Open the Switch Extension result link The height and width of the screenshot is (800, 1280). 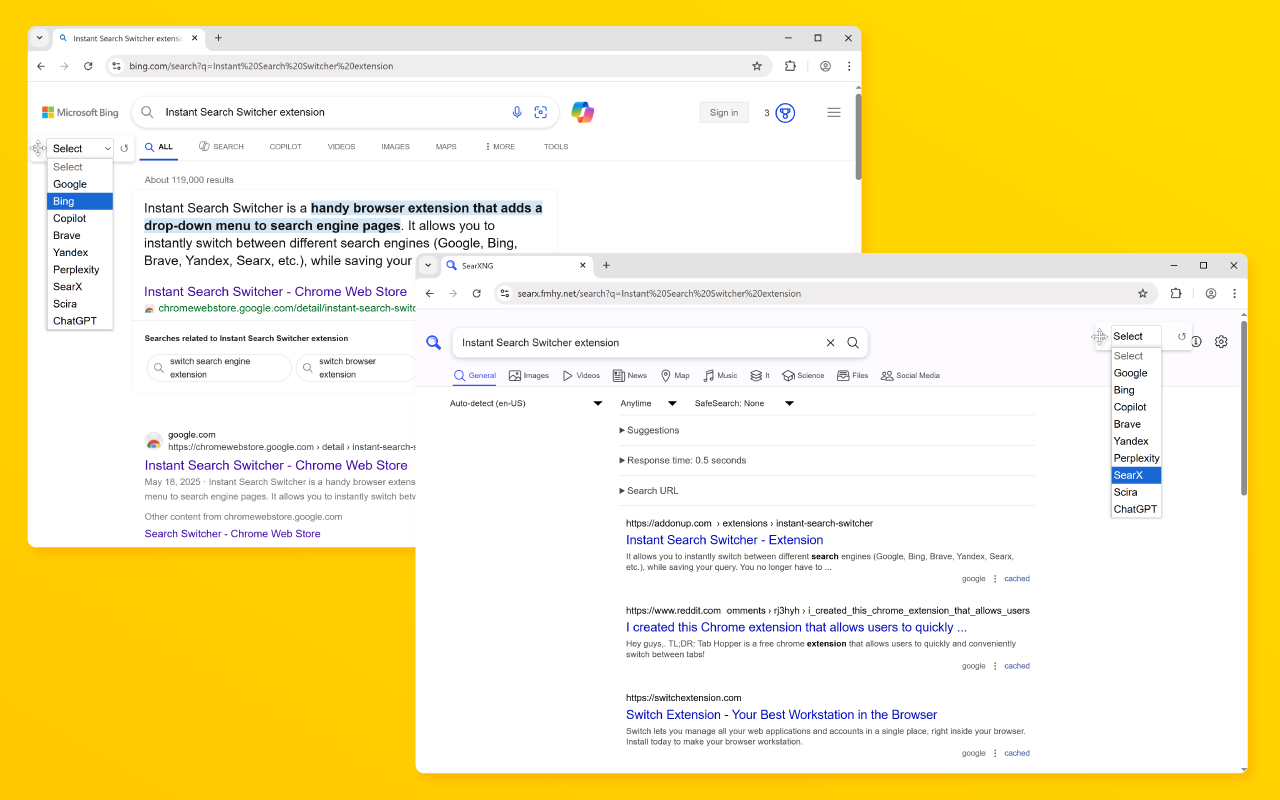coord(781,715)
